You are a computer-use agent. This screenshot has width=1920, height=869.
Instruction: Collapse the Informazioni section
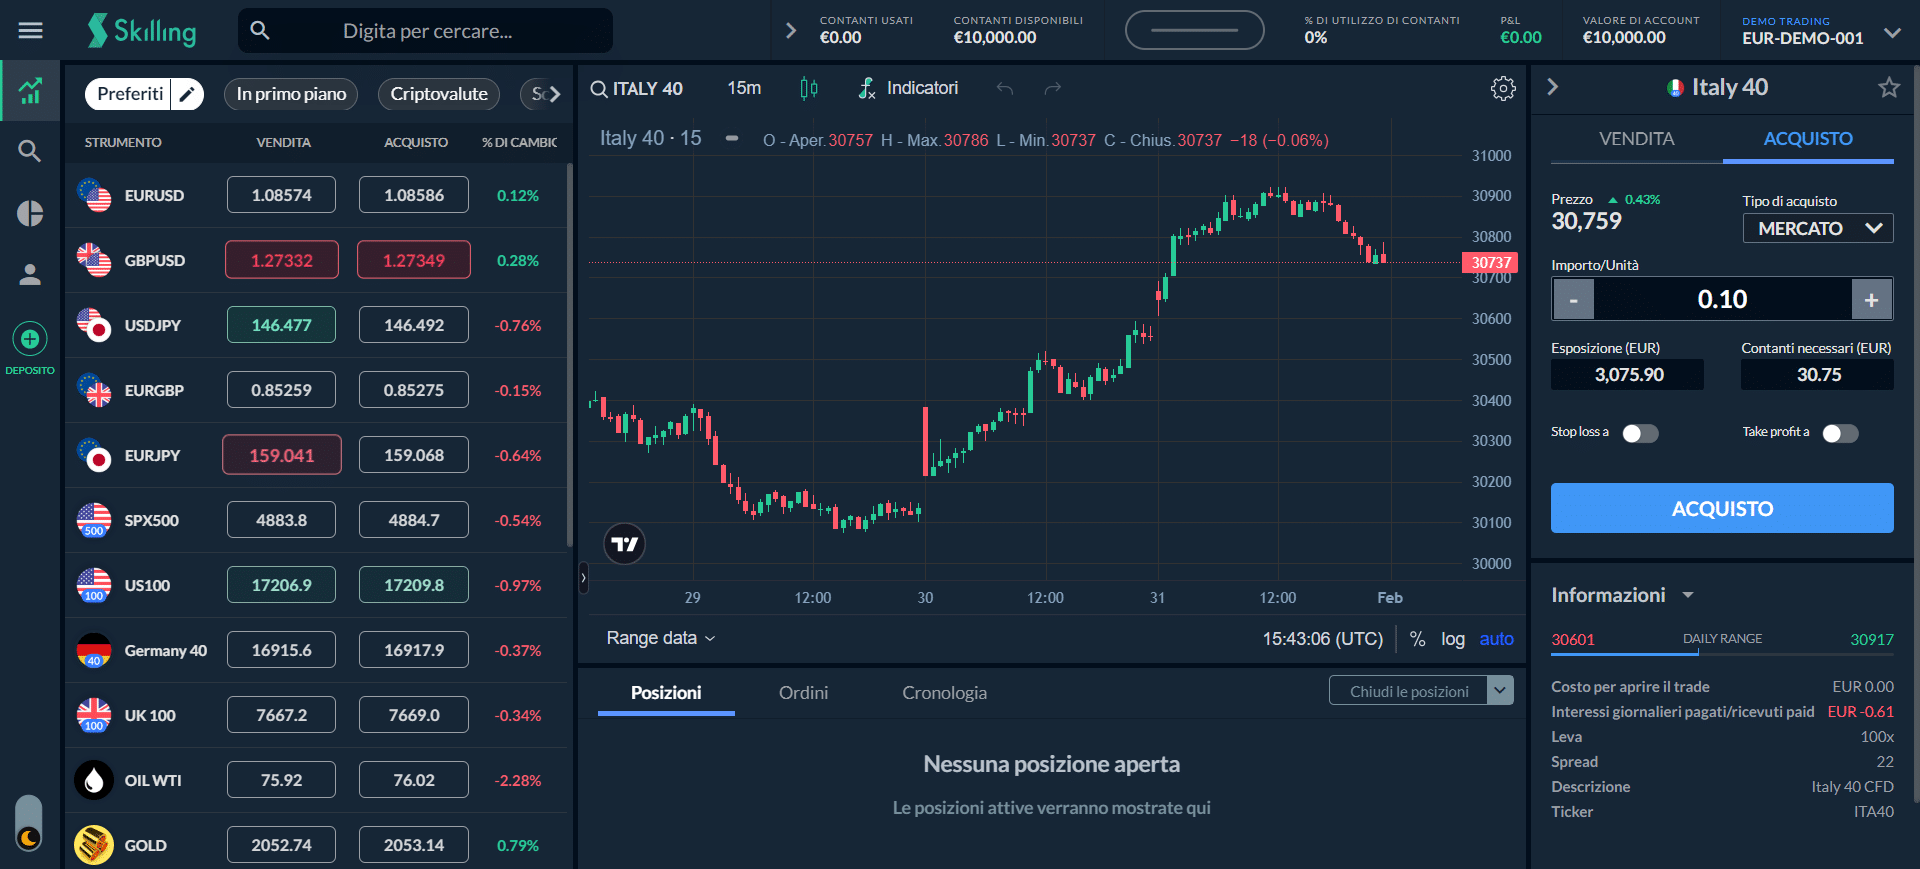click(1688, 595)
